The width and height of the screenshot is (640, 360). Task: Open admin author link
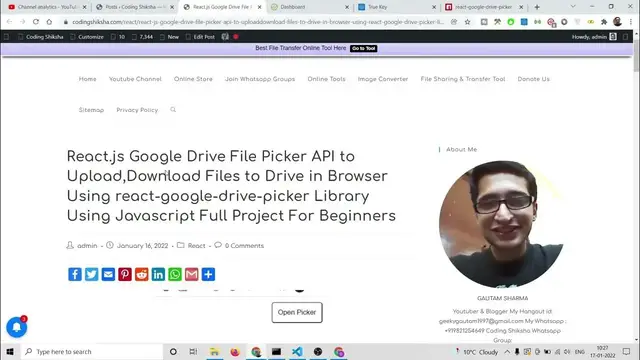87,246
